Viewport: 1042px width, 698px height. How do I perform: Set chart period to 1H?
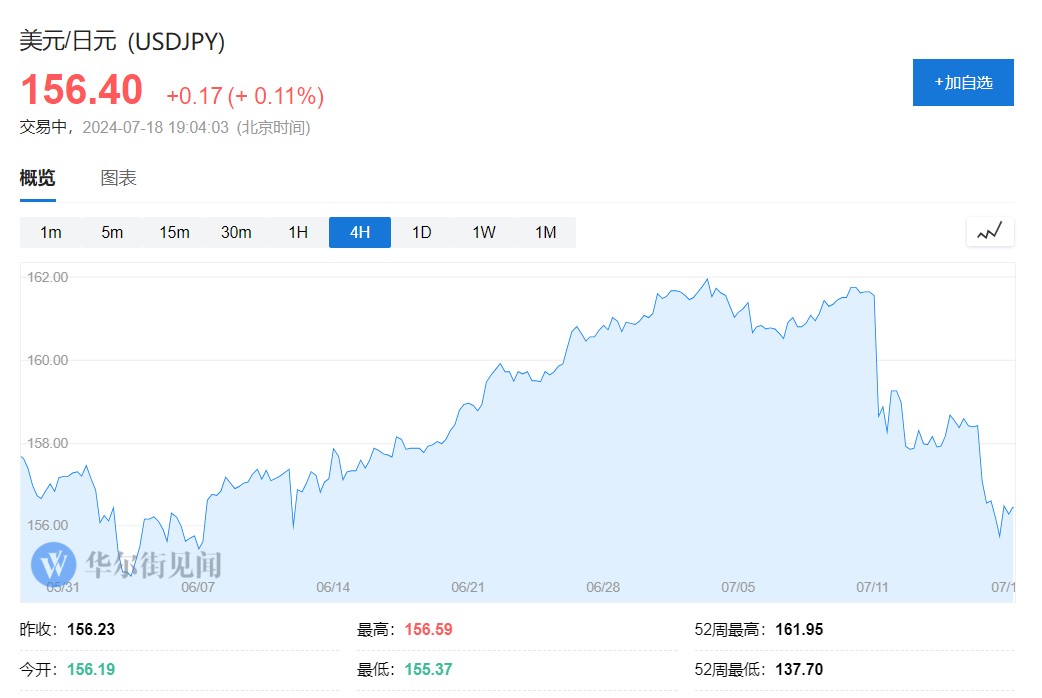pos(298,233)
